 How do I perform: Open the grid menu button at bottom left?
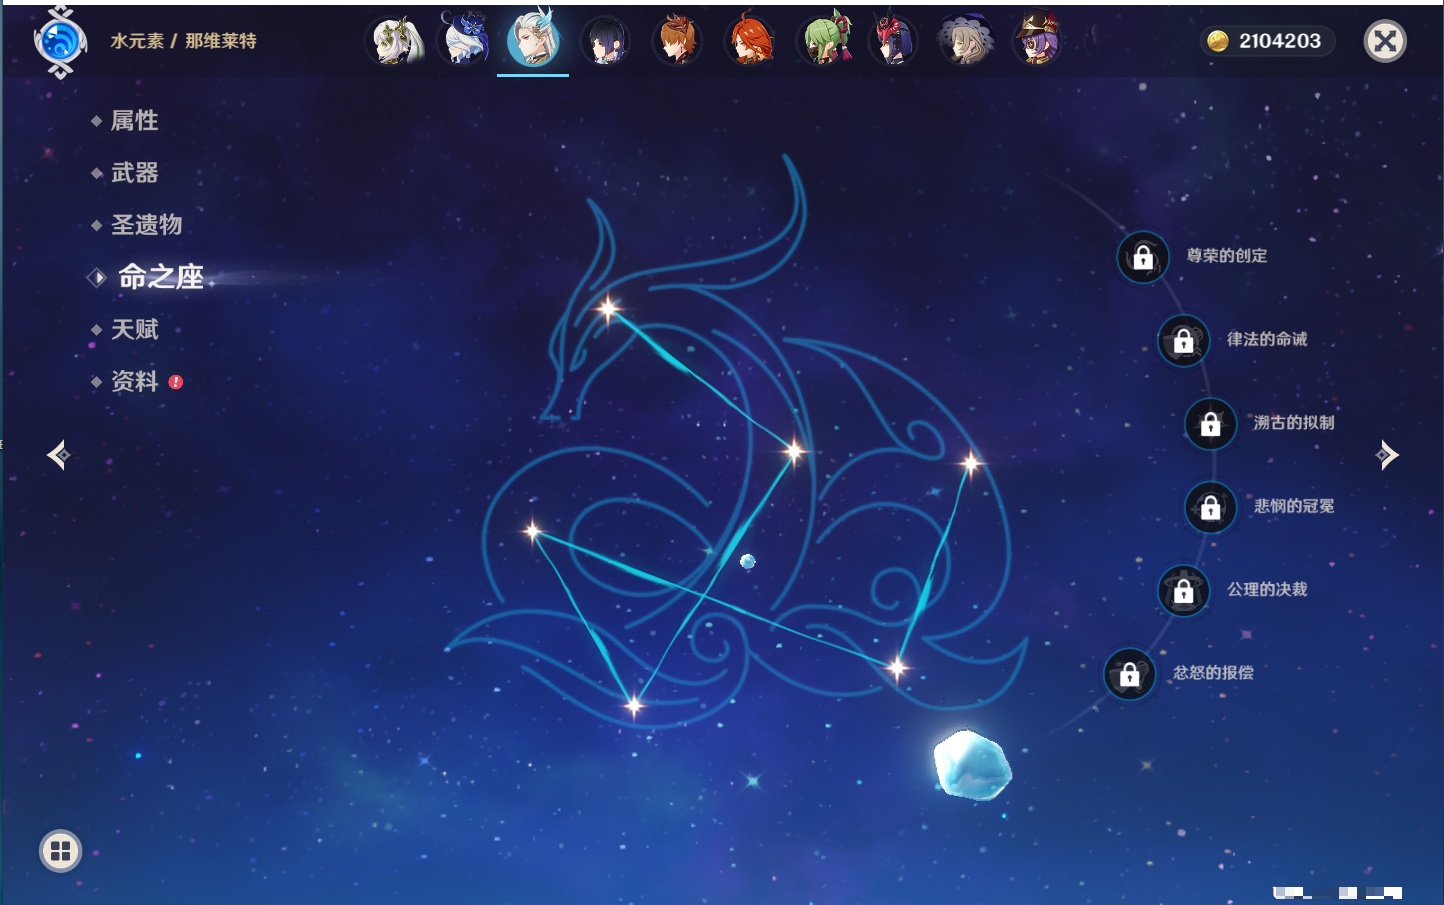click(x=60, y=851)
